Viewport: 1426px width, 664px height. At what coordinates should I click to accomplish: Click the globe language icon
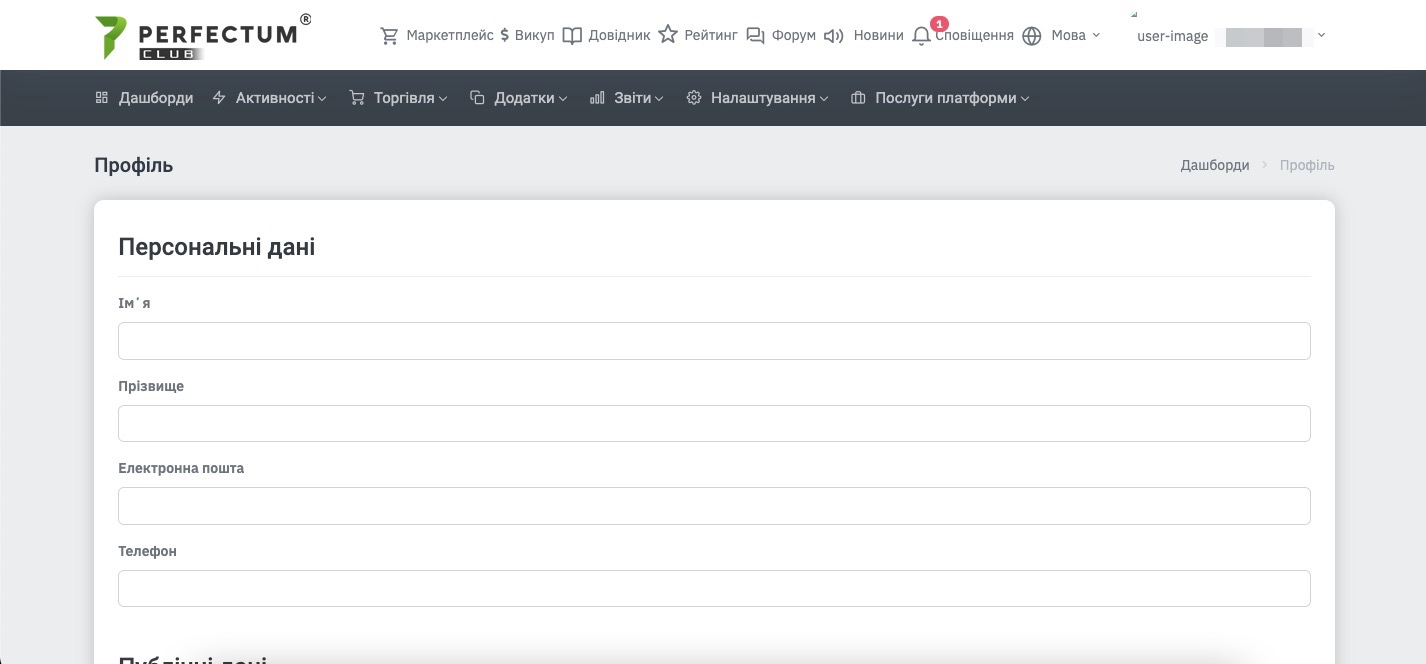(1032, 36)
